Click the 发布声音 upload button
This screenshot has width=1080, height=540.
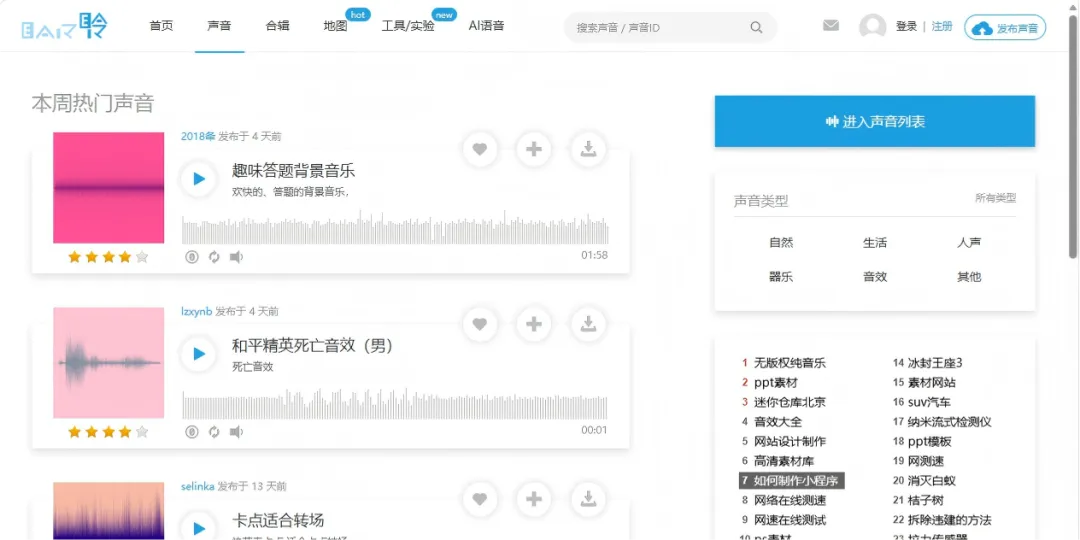(x=1005, y=28)
